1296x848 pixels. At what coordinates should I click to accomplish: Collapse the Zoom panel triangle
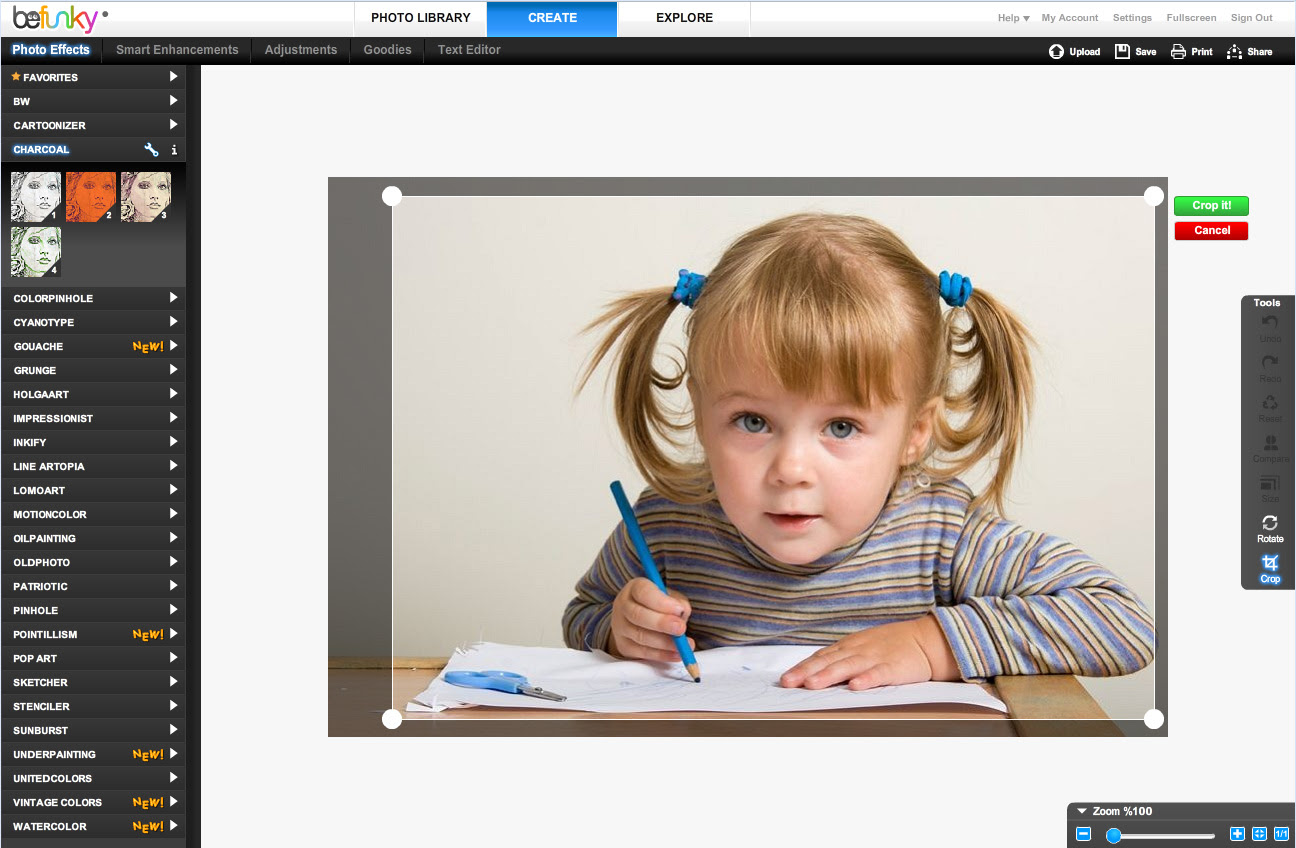1082,811
